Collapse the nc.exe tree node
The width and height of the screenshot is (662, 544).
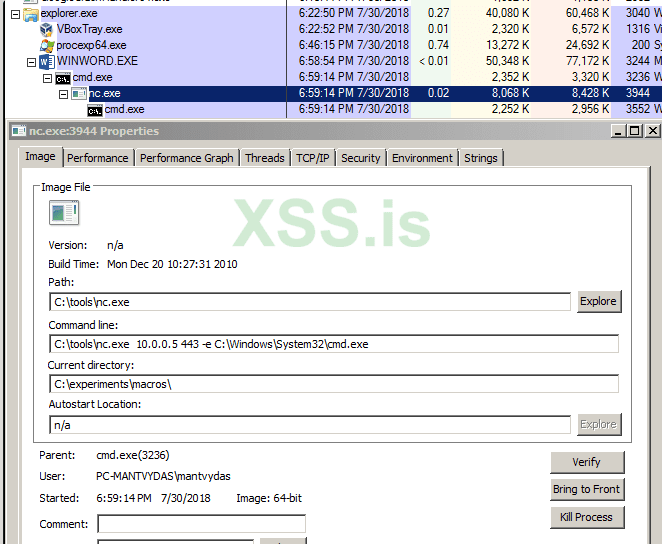63,95
